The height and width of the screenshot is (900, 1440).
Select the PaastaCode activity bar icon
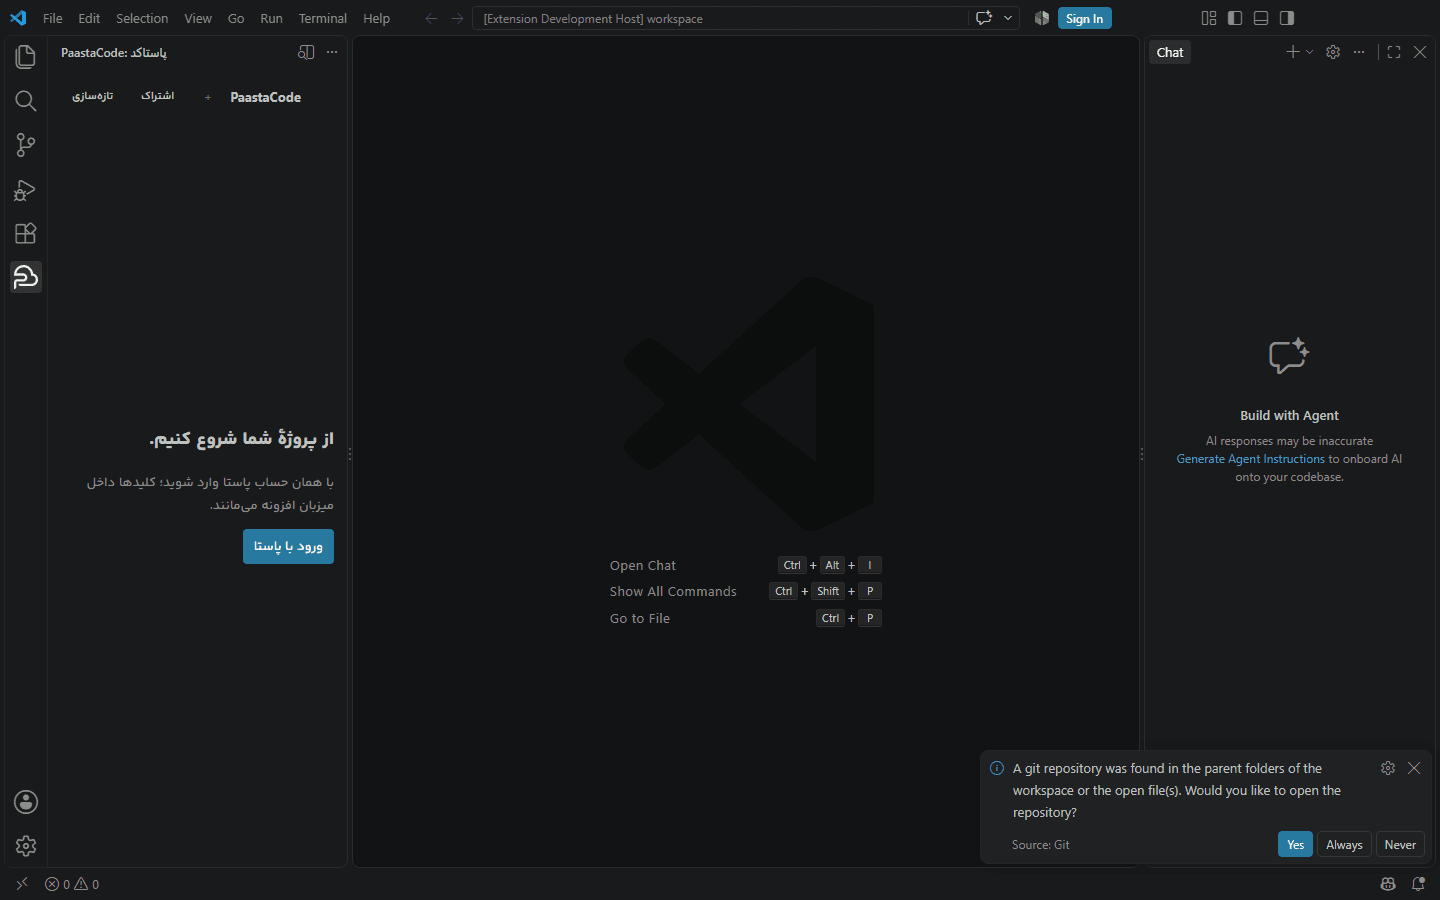click(x=26, y=277)
